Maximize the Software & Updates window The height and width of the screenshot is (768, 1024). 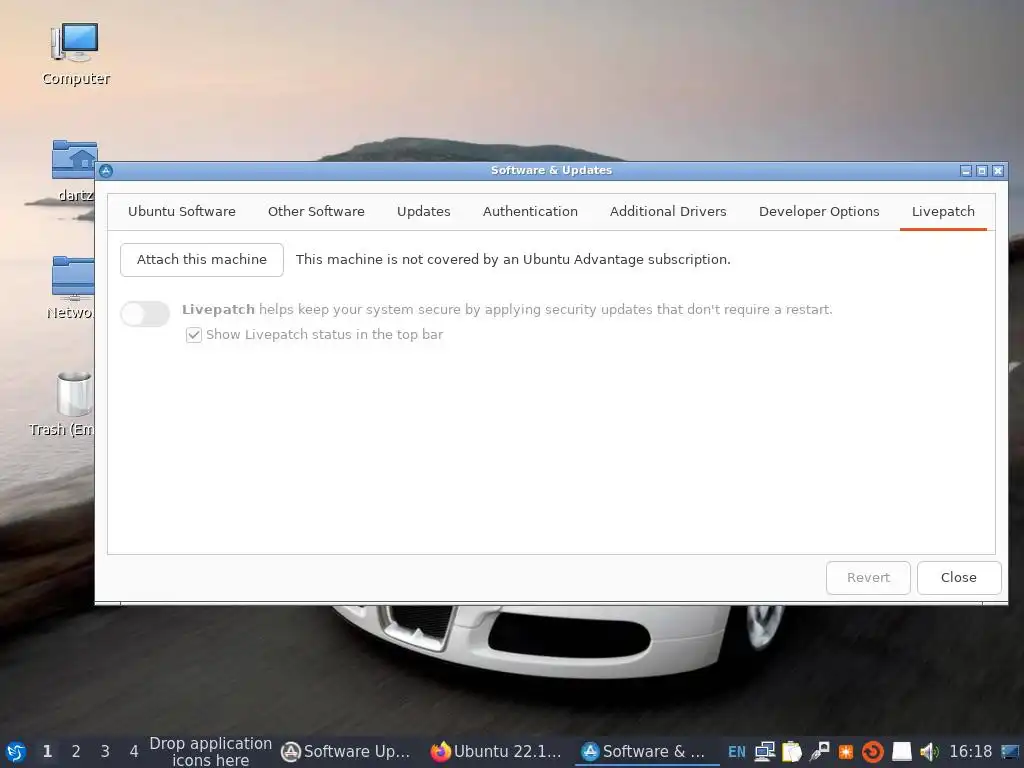click(982, 171)
